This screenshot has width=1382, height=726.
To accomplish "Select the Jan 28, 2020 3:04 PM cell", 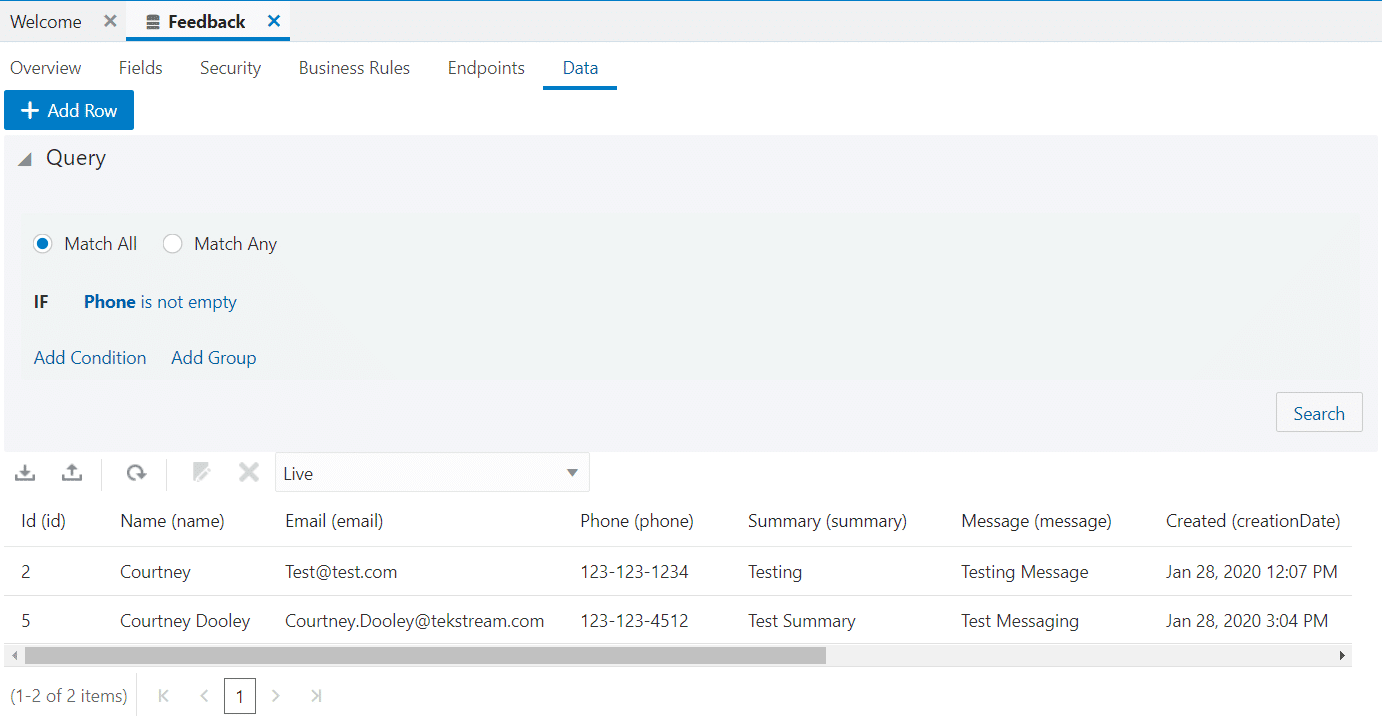I will pos(1247,621).
